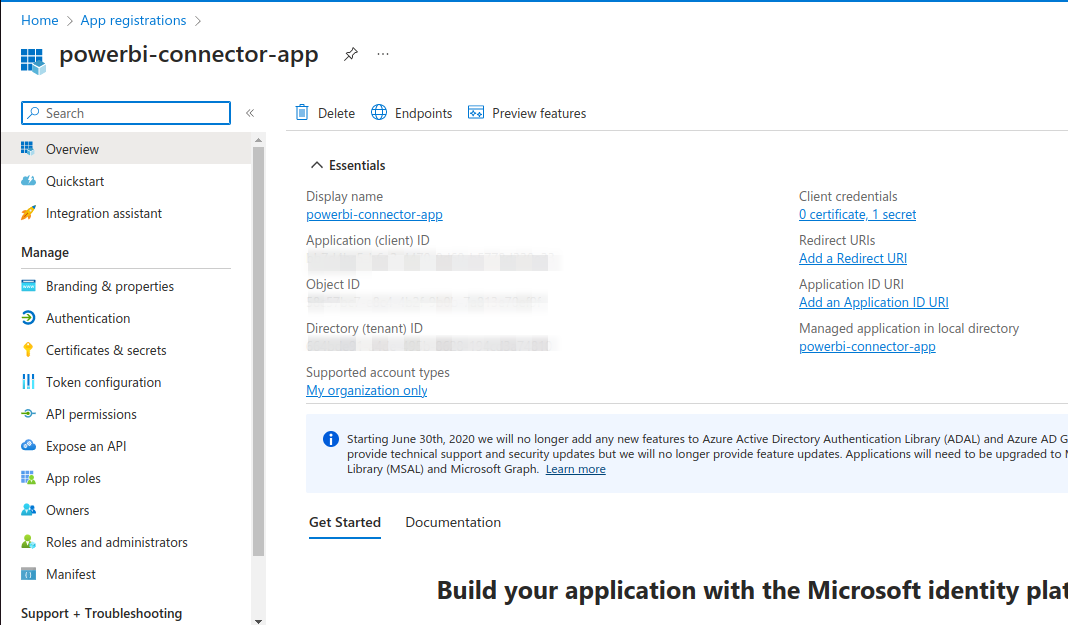Click the magnifier icon in the search box
Image resolution: width=1068 pixels, height=625 pixels.
(x=33, y=112)
